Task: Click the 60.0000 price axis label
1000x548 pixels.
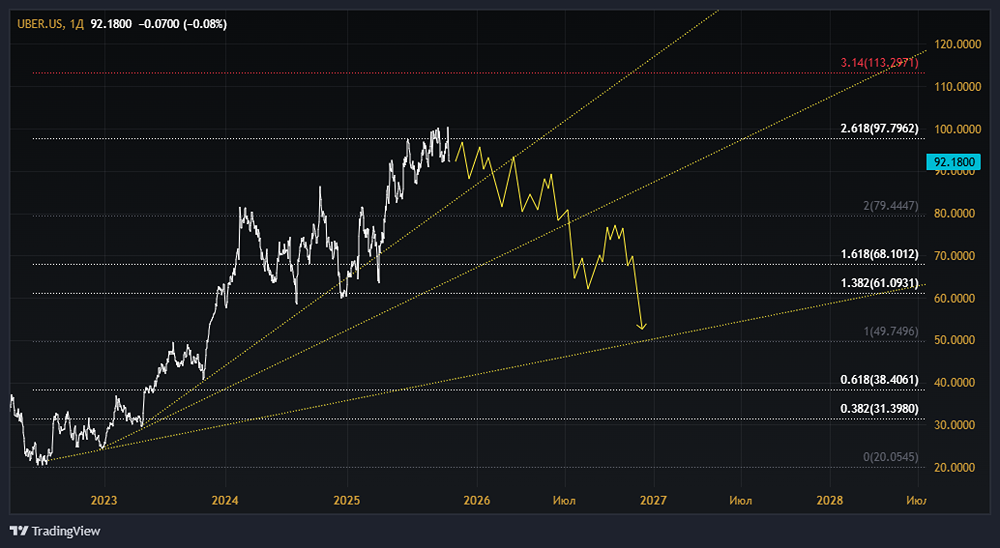Action: 955,299
